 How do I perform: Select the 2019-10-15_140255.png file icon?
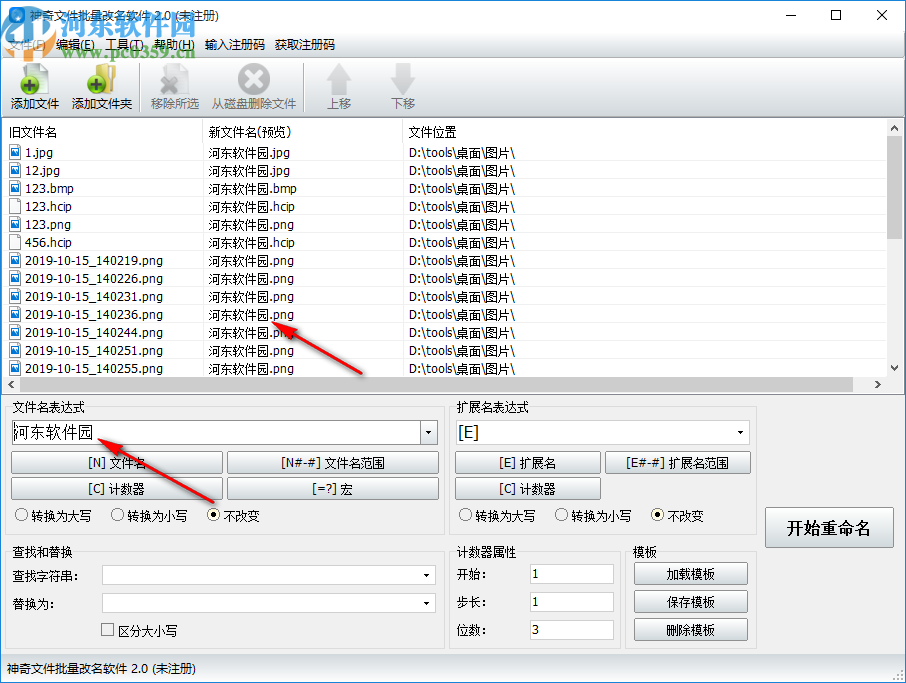click(16, 368)
